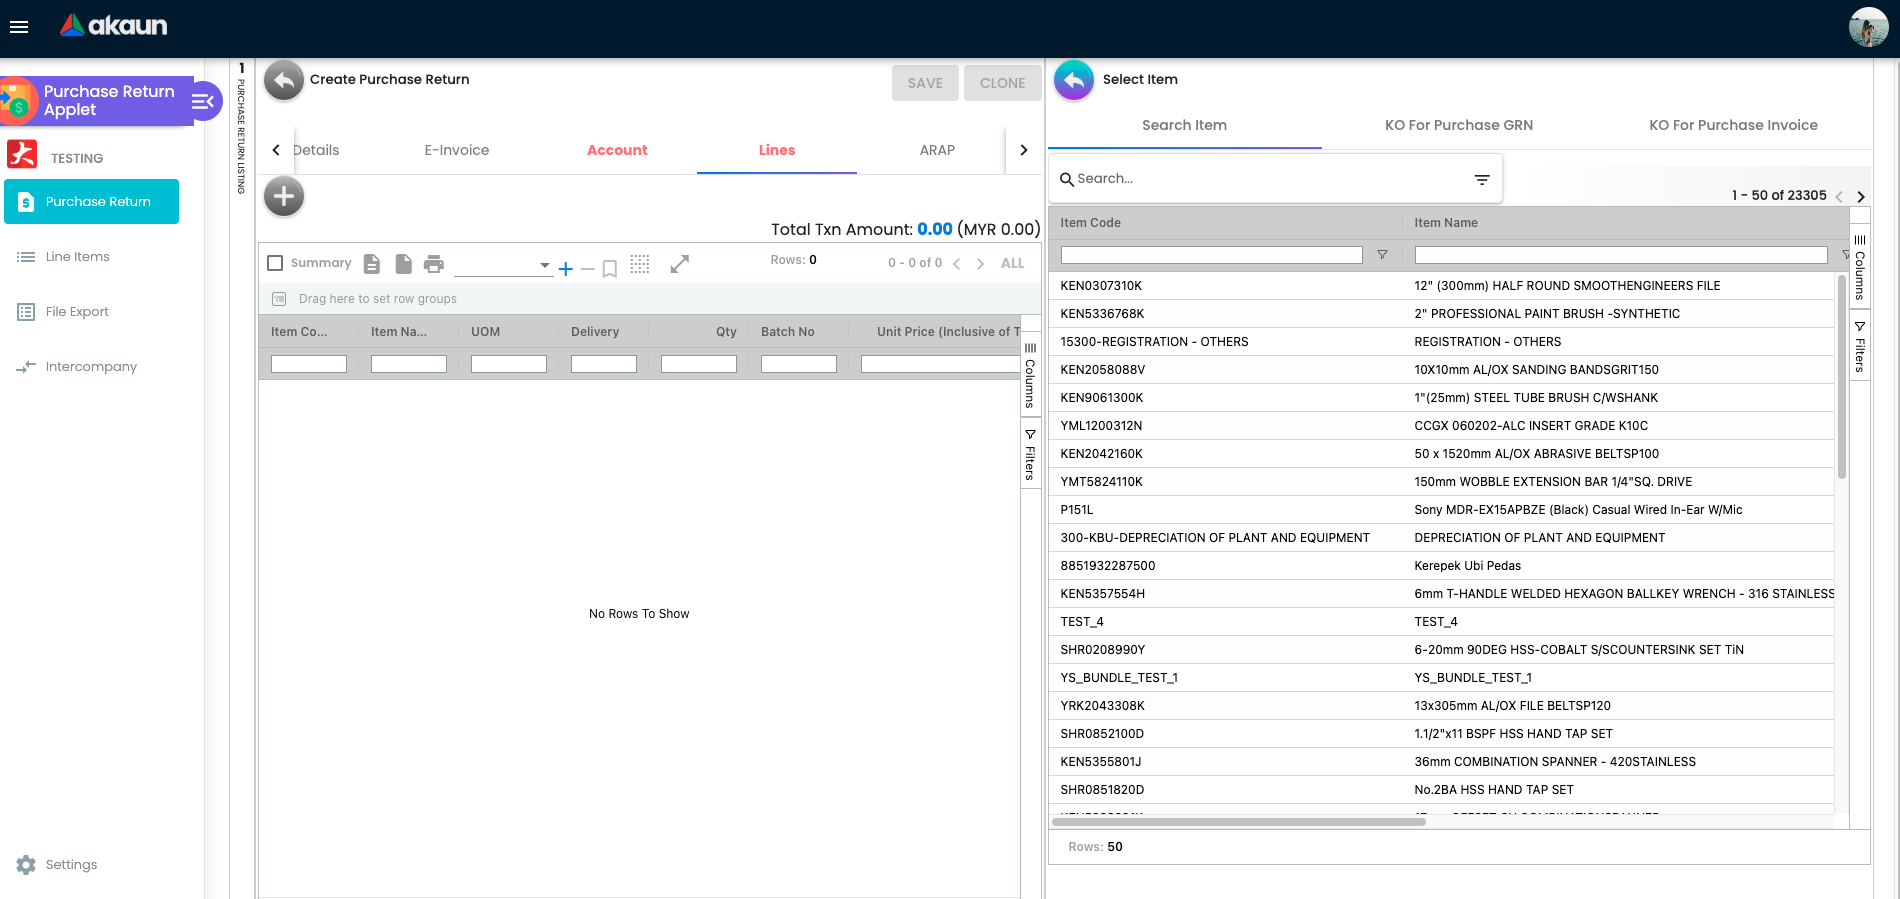The image size is (1900, 899).
Task: Select item KEN0307310K row
Action: tap(1441, 286)
